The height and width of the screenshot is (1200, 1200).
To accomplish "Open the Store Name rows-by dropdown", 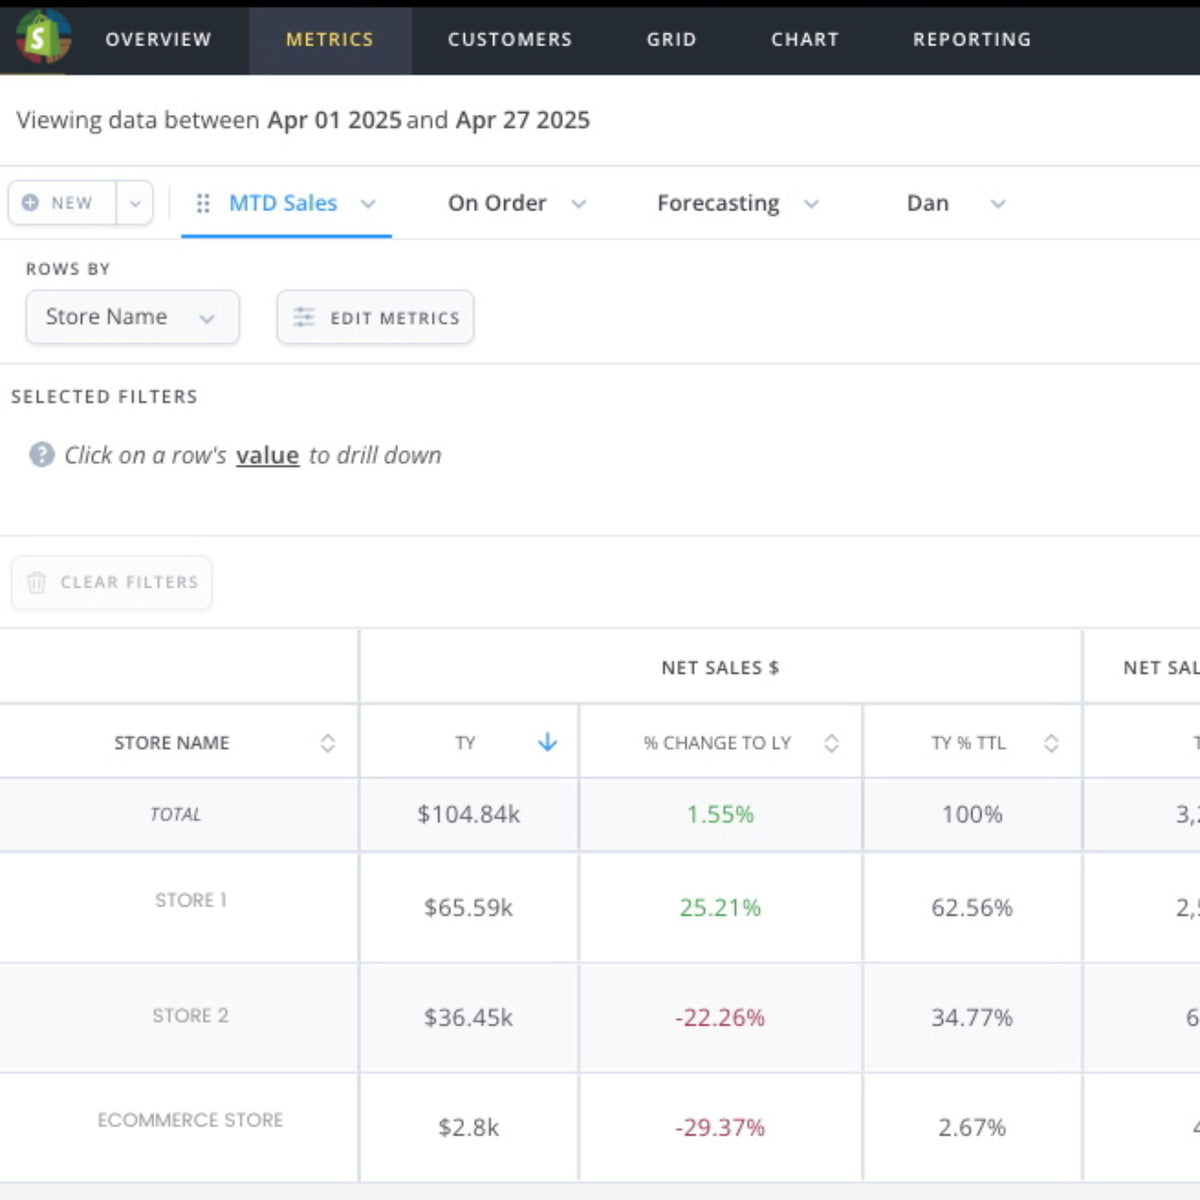I will (132, 317).
